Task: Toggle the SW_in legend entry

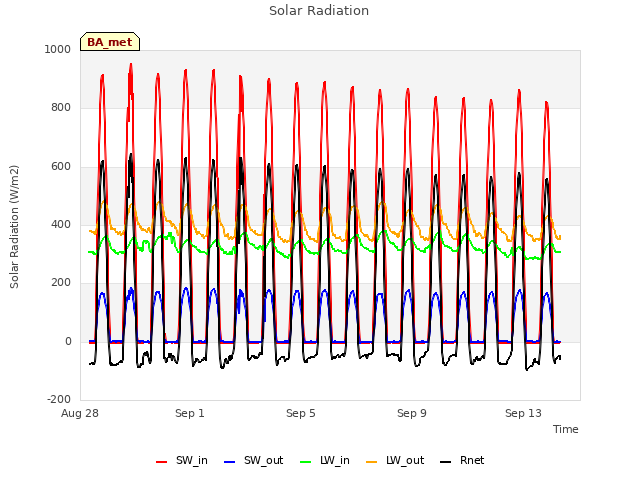Action: [x=182, y=461]
